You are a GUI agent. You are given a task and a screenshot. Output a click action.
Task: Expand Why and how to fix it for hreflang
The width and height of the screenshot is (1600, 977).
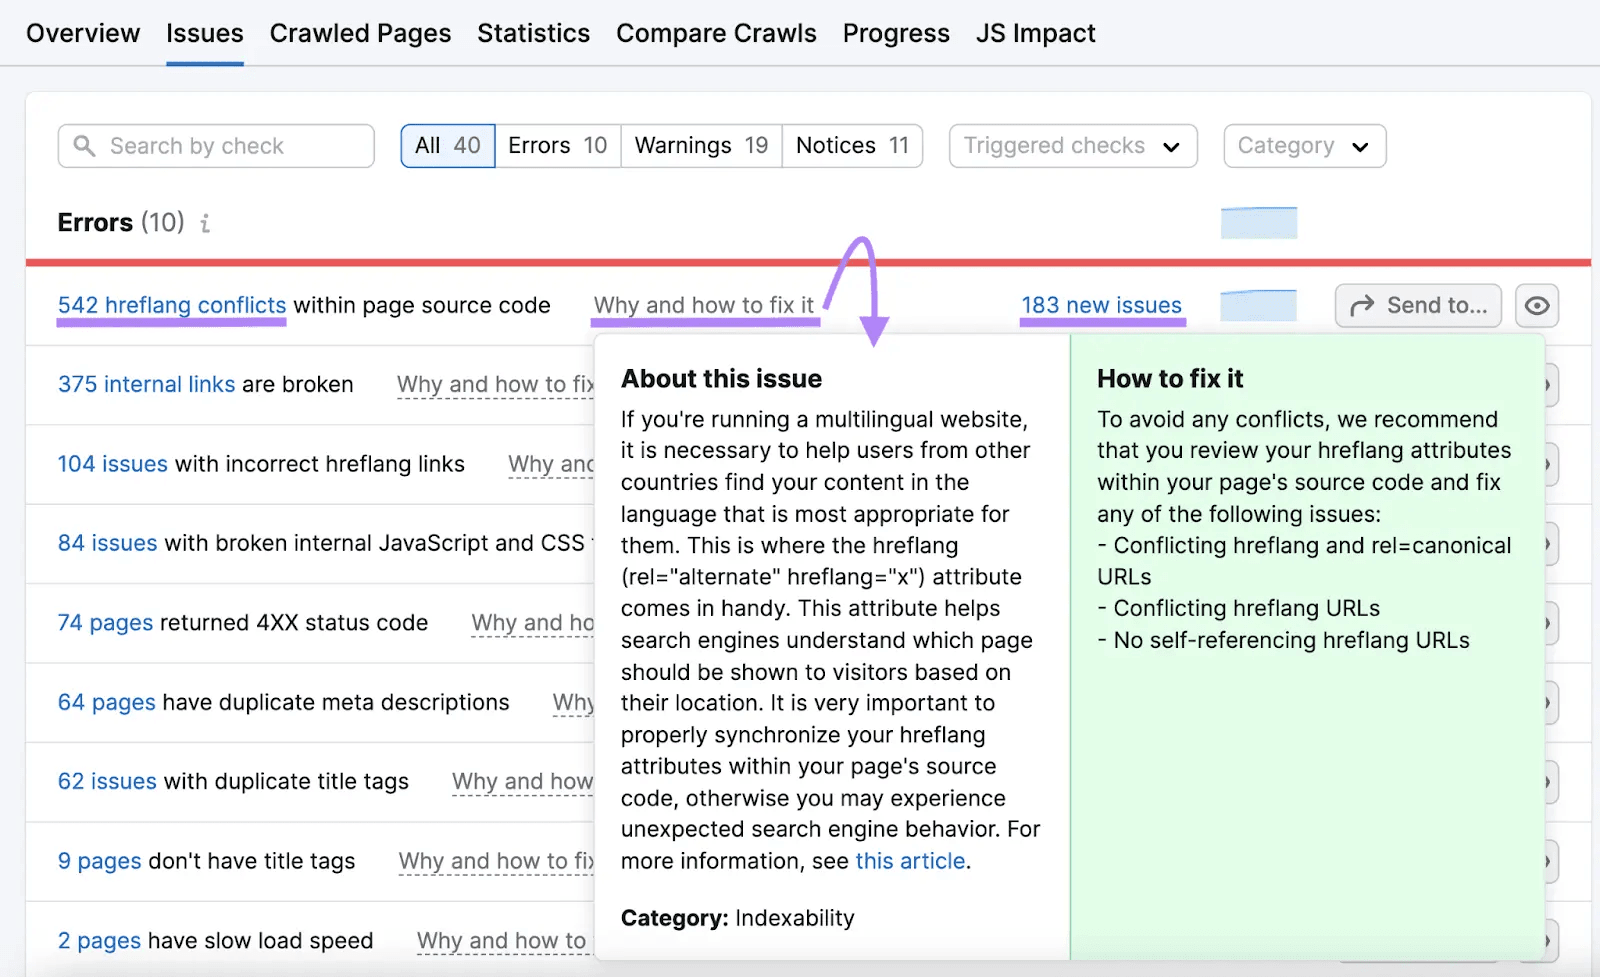(704, 305)
